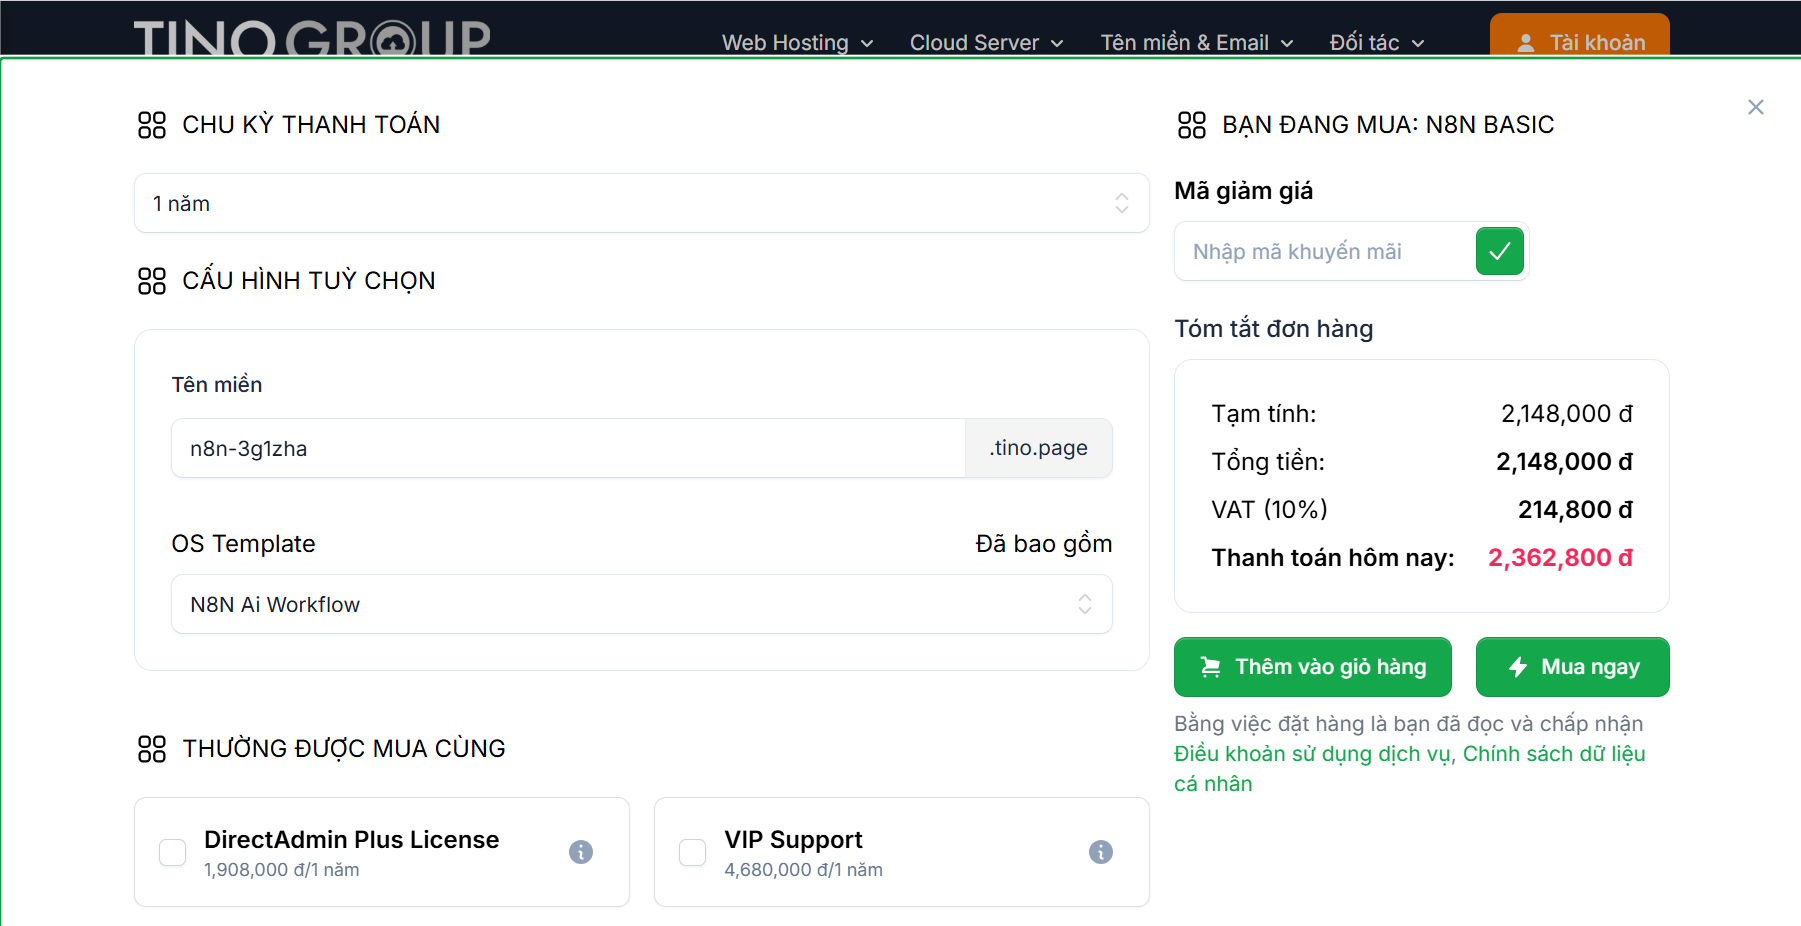Open the Web Hosting menu
Viewport: 1801px width, 926px height.
pyautogui.click(x=797, y=42)
